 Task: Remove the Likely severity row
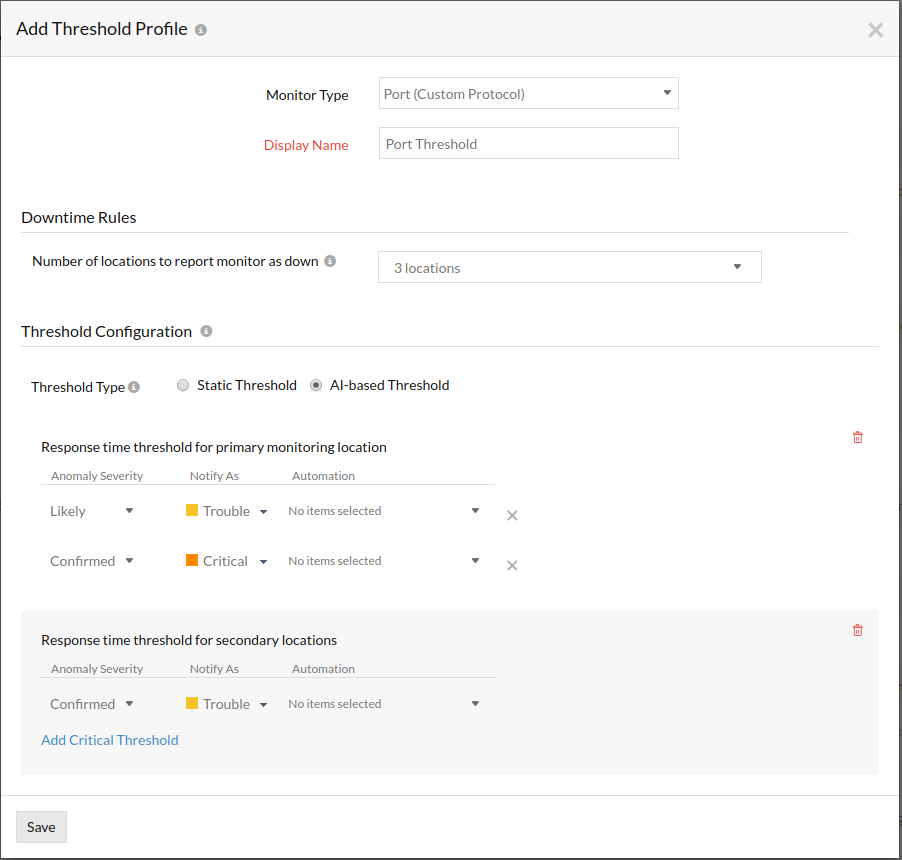(x=512, y=515)
